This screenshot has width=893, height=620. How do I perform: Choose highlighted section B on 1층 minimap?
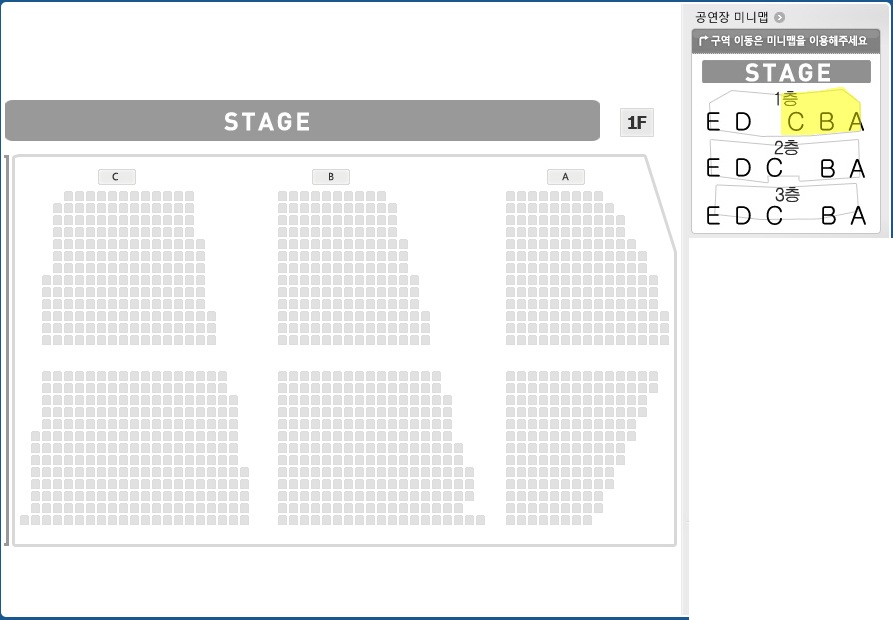tap(826, 122)
